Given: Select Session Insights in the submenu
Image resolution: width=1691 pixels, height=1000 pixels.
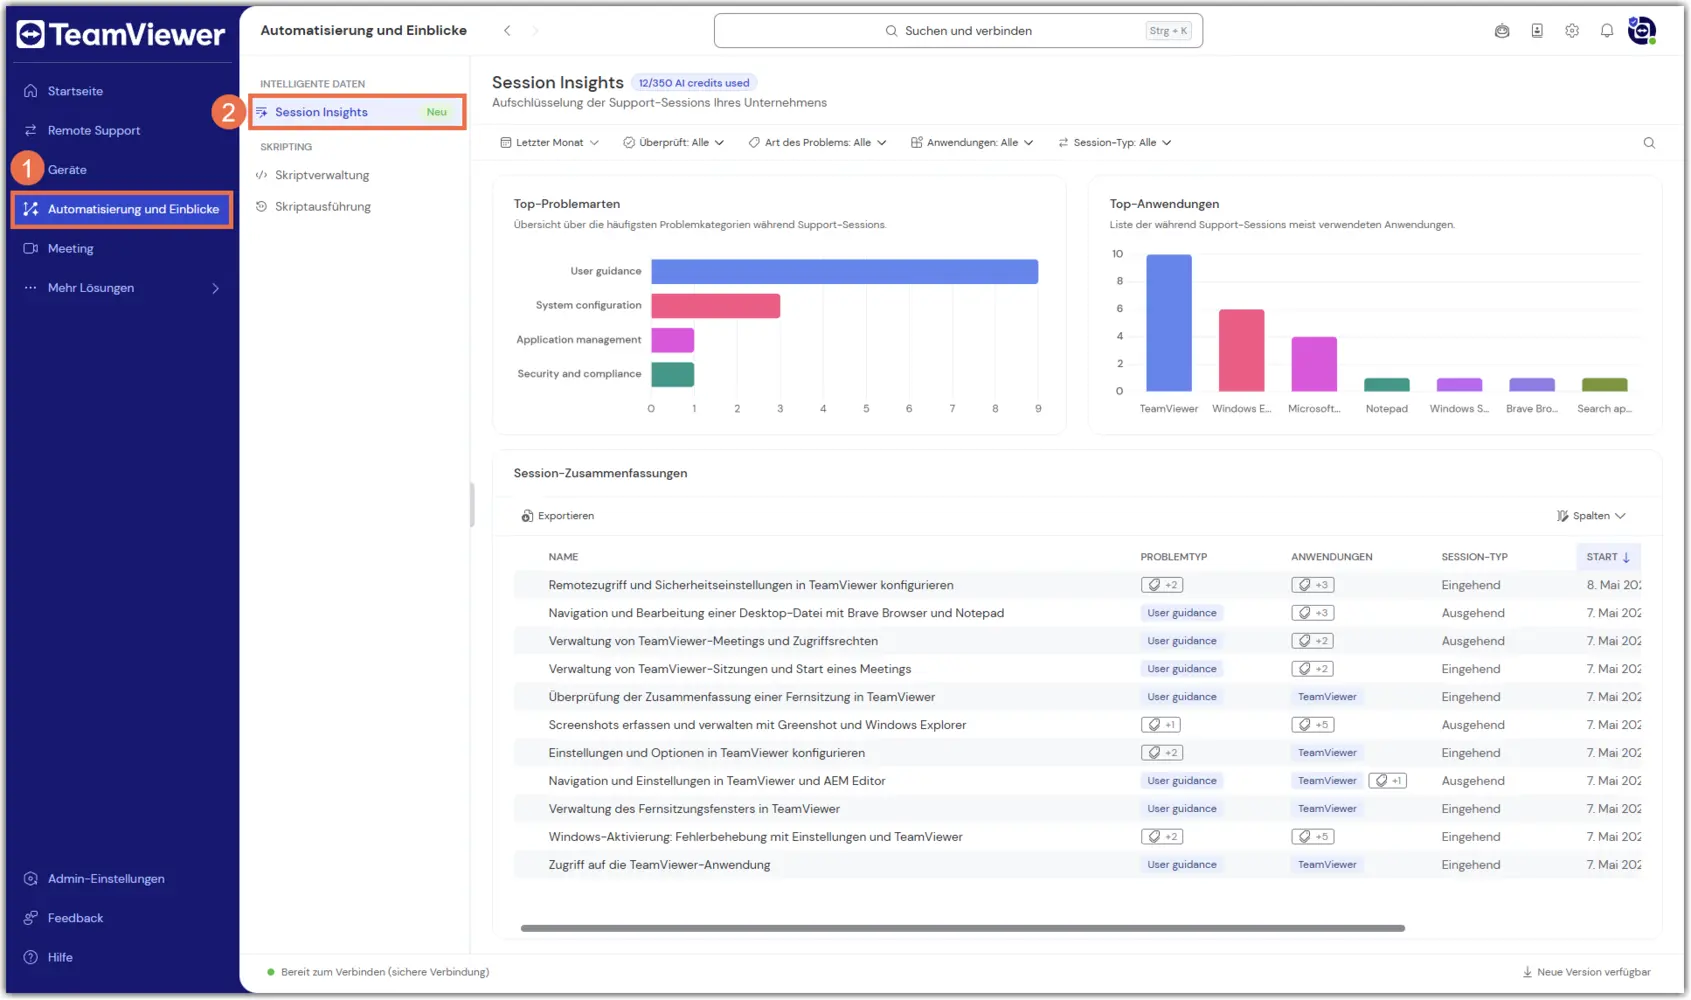Looking at the screenshot, I should 356,112.
